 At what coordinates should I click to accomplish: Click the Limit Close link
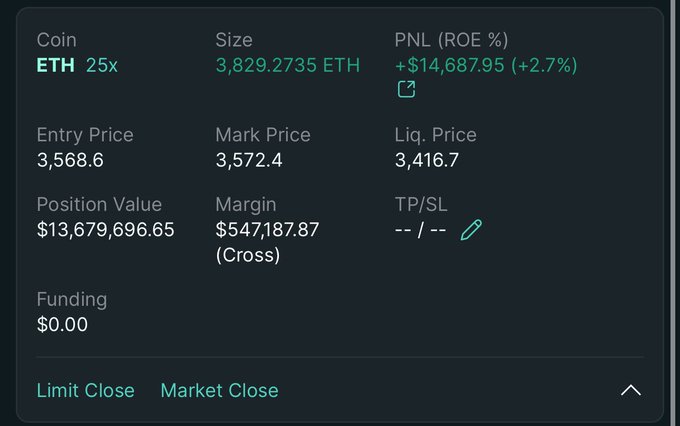tap(85, 390)
